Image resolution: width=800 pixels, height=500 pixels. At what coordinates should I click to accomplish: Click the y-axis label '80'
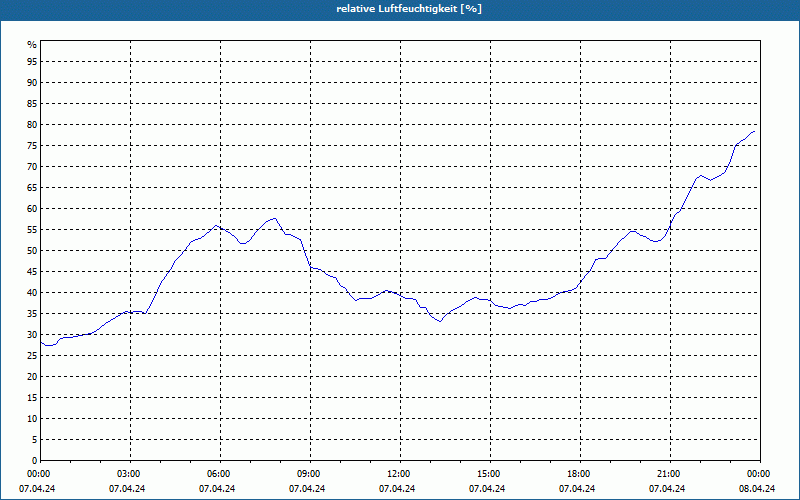[32, 124]
